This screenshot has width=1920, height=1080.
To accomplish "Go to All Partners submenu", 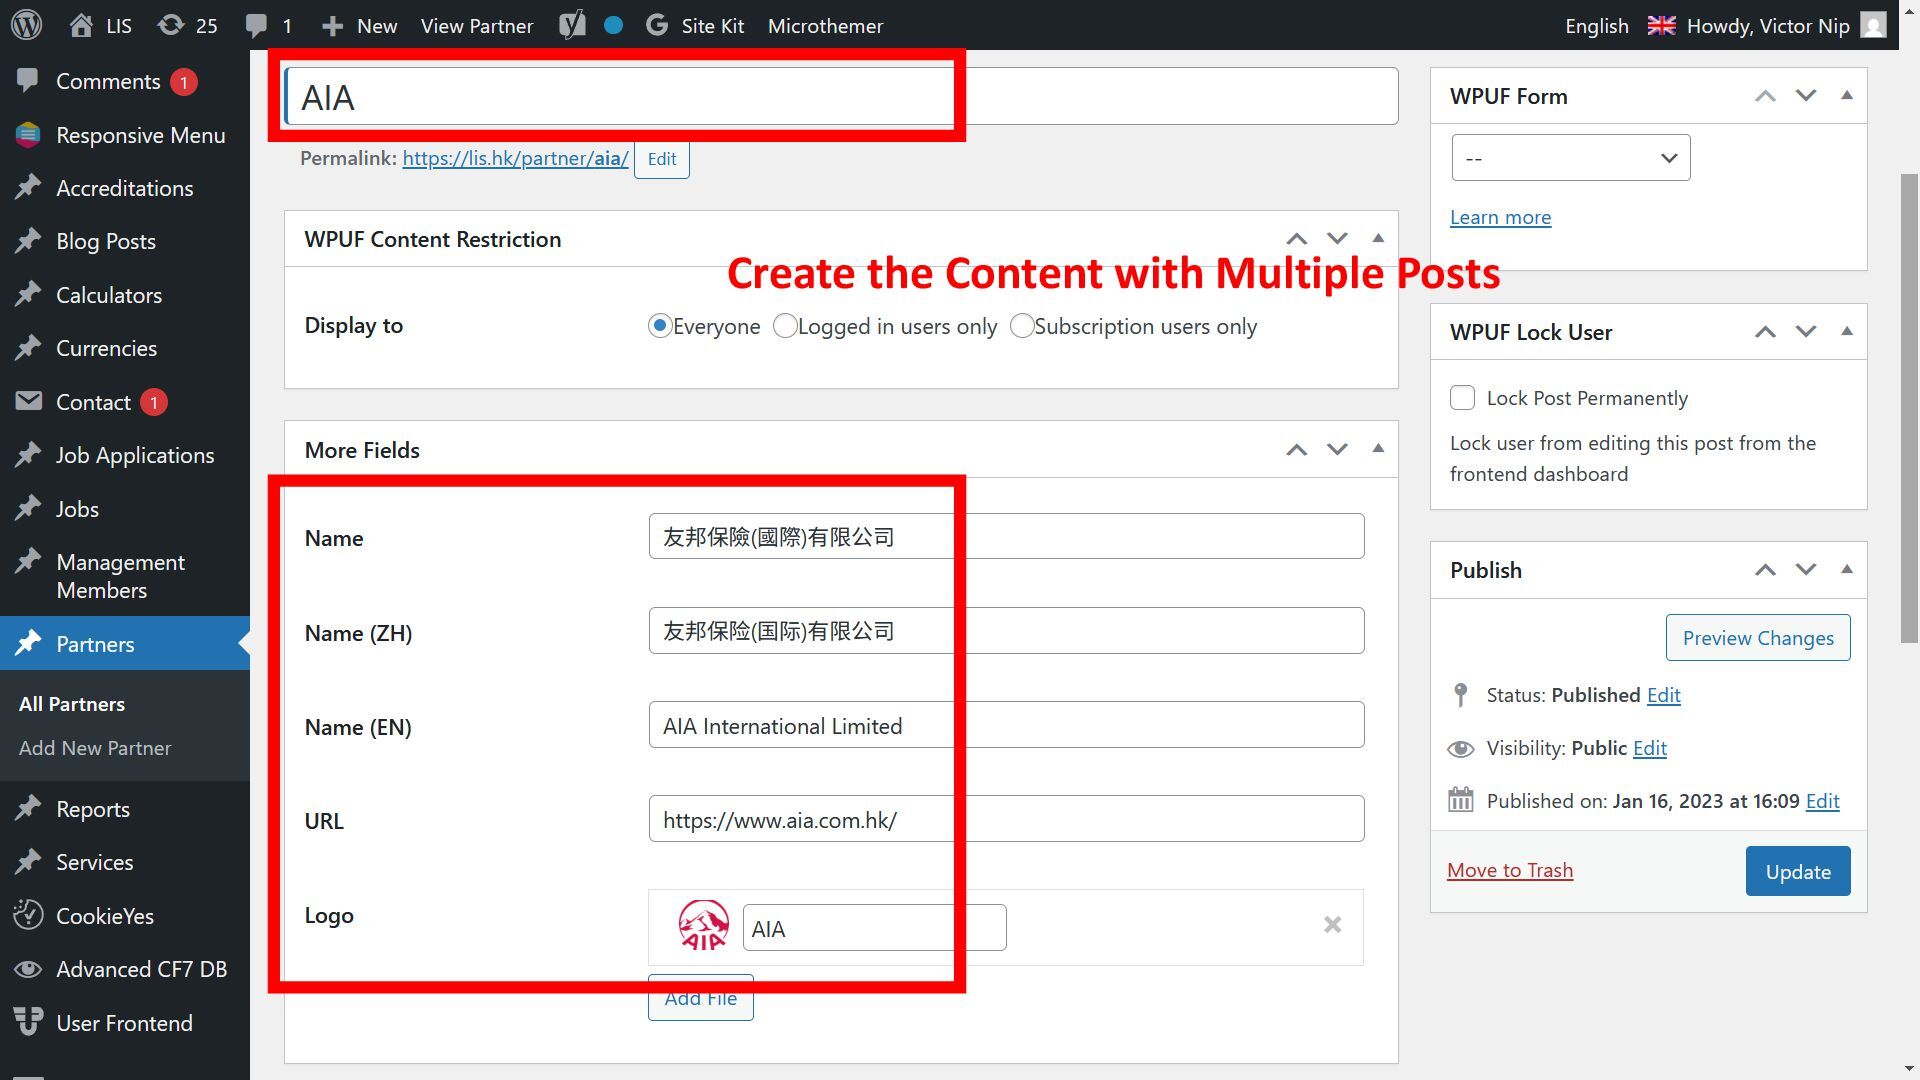I will click(72, 704).
